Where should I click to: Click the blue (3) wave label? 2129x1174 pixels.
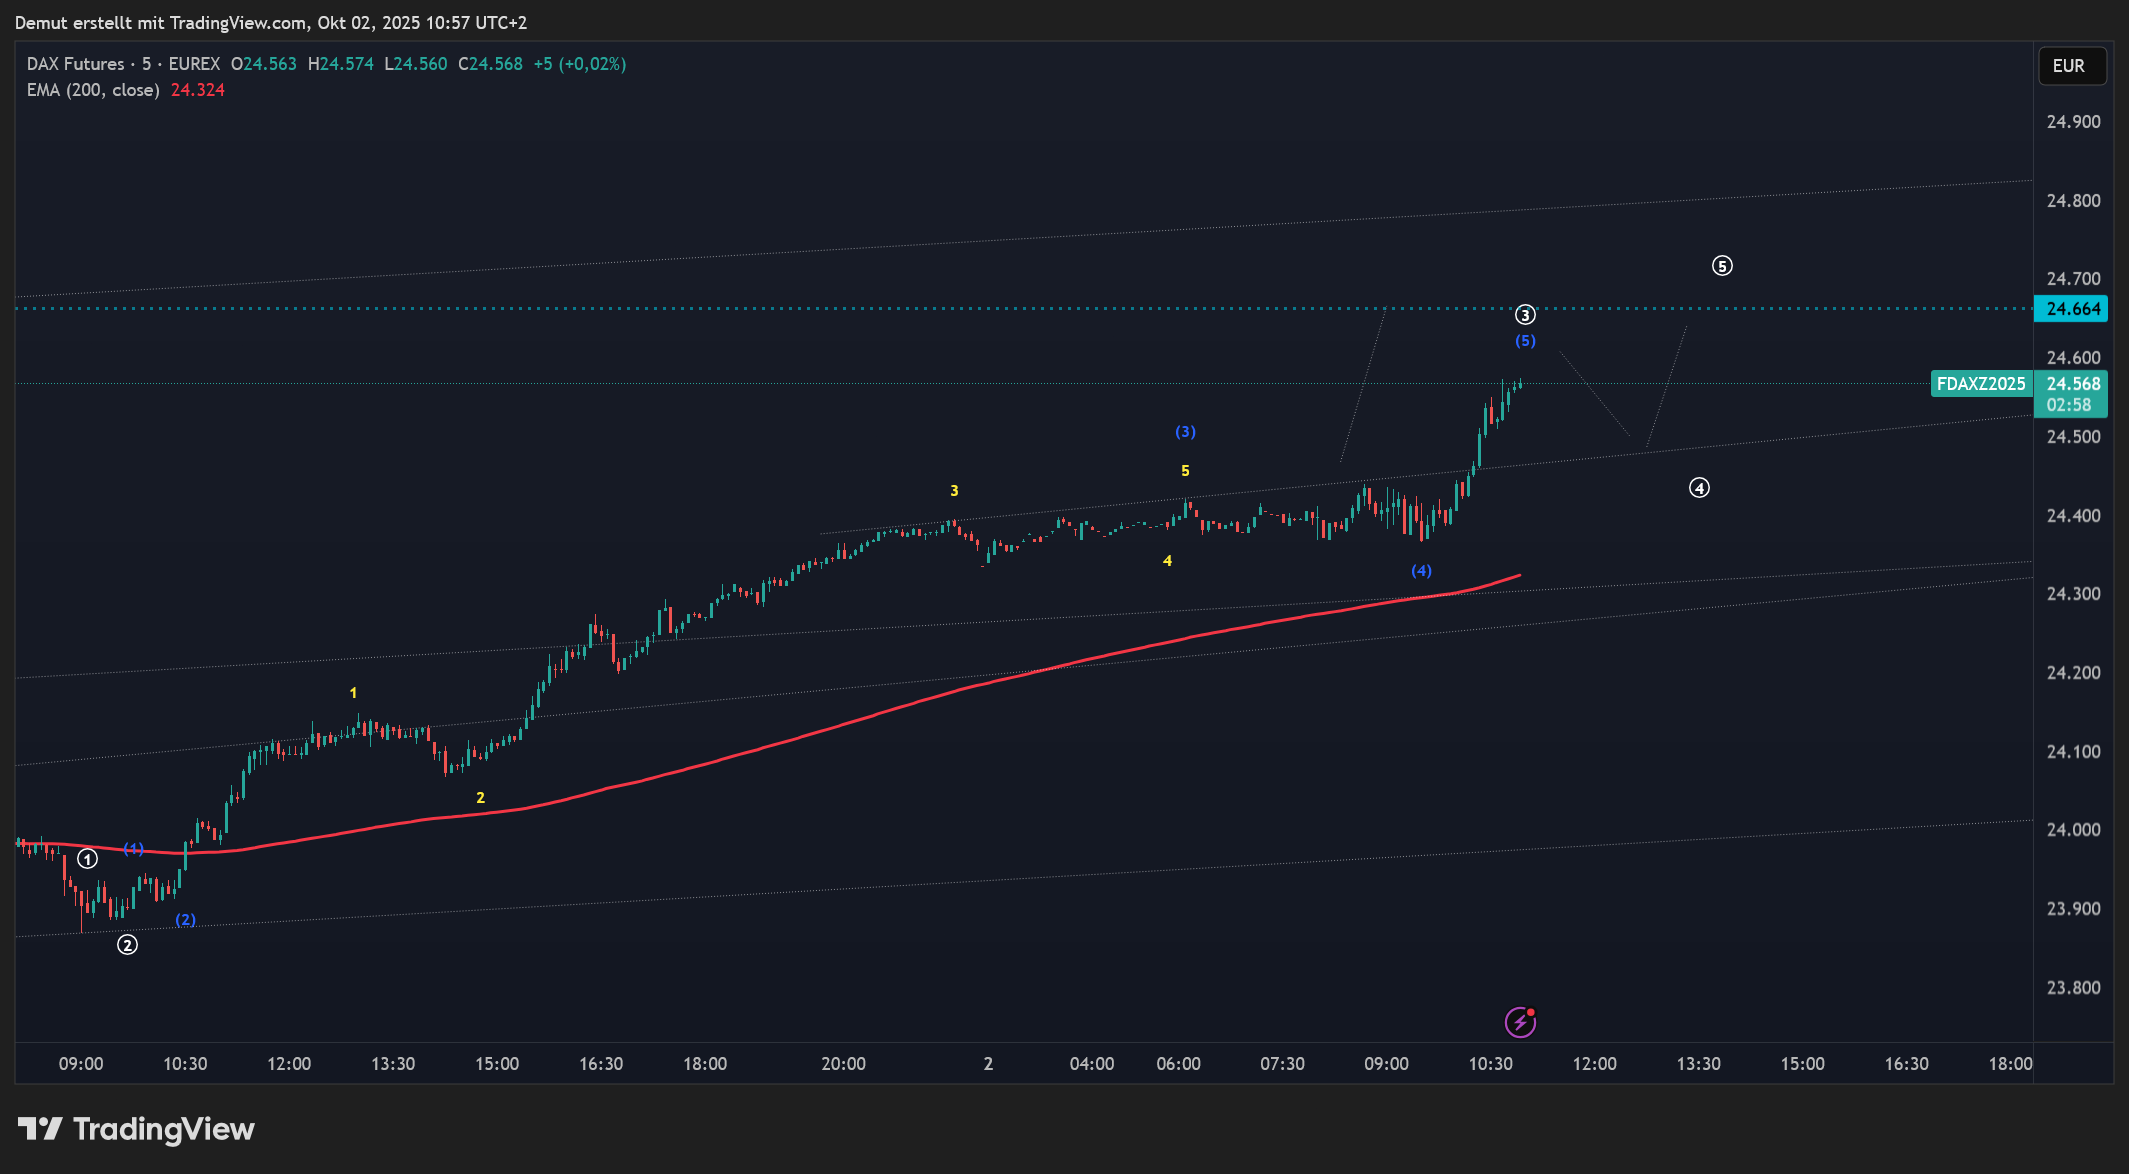click(1185, 432)
